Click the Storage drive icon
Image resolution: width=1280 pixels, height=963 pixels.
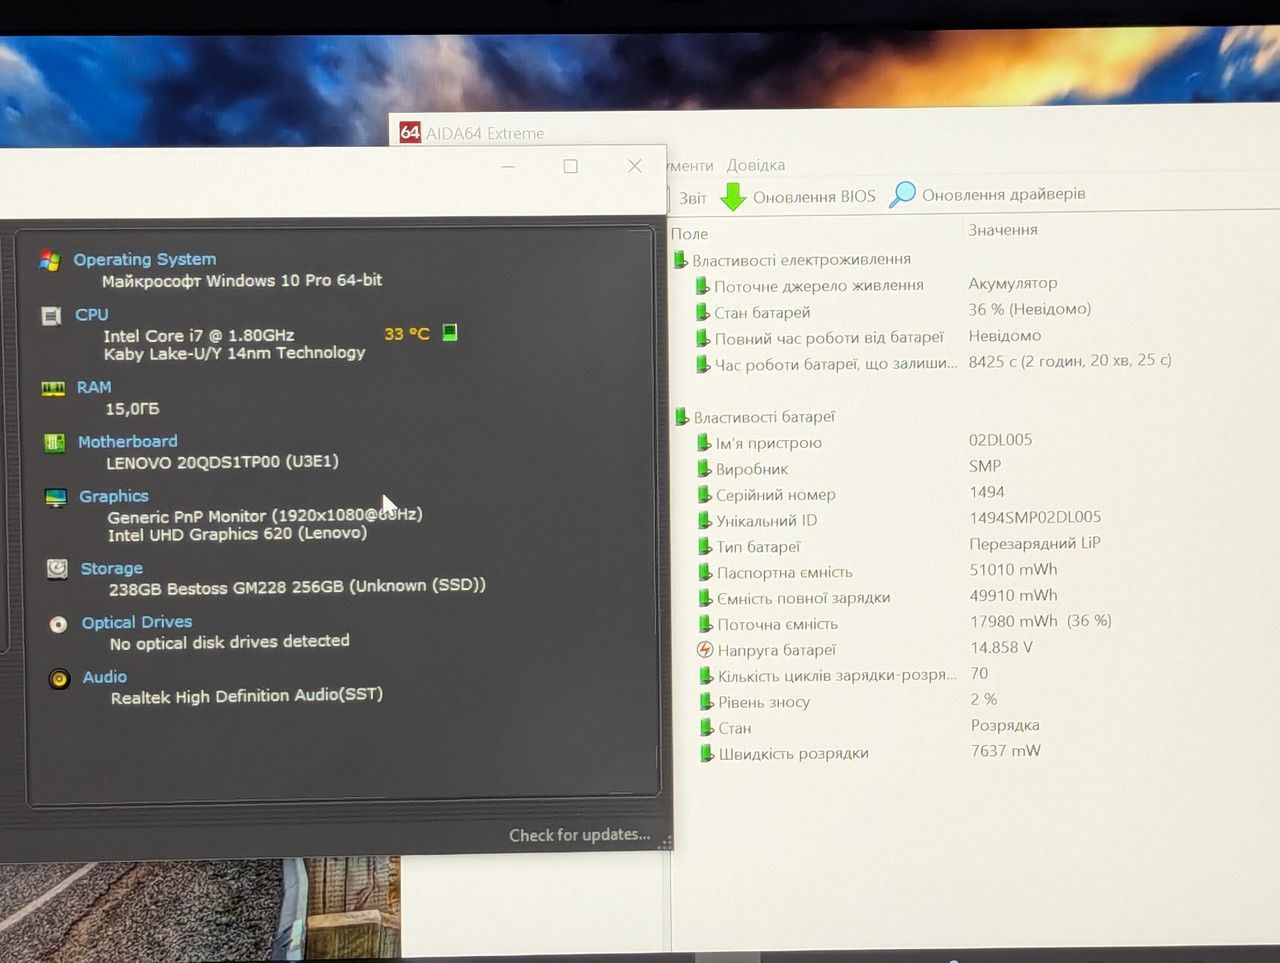pos(57,569)
